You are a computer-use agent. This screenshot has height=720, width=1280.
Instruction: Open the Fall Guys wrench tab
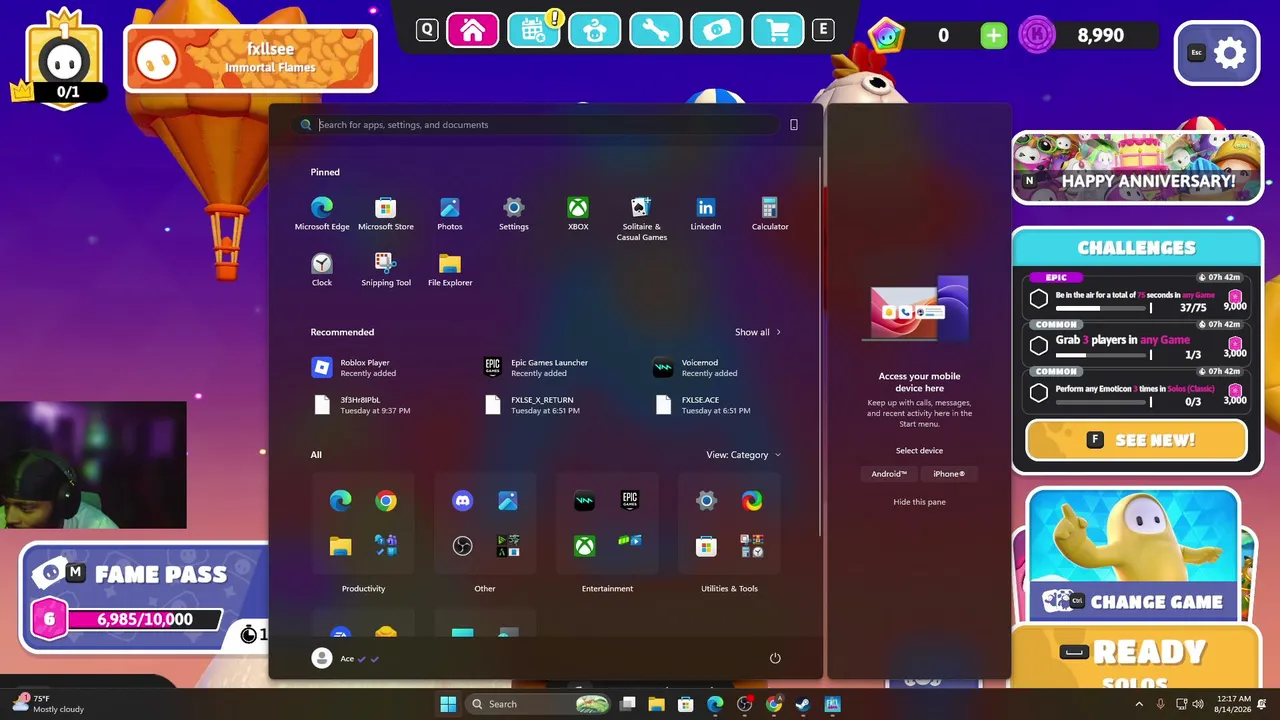[656, 30]
